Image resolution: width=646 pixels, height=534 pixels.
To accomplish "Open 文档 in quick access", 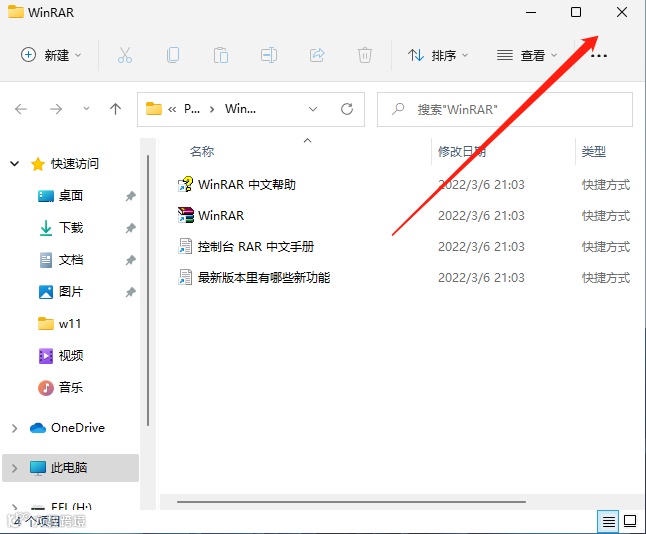I will [70, 260].
